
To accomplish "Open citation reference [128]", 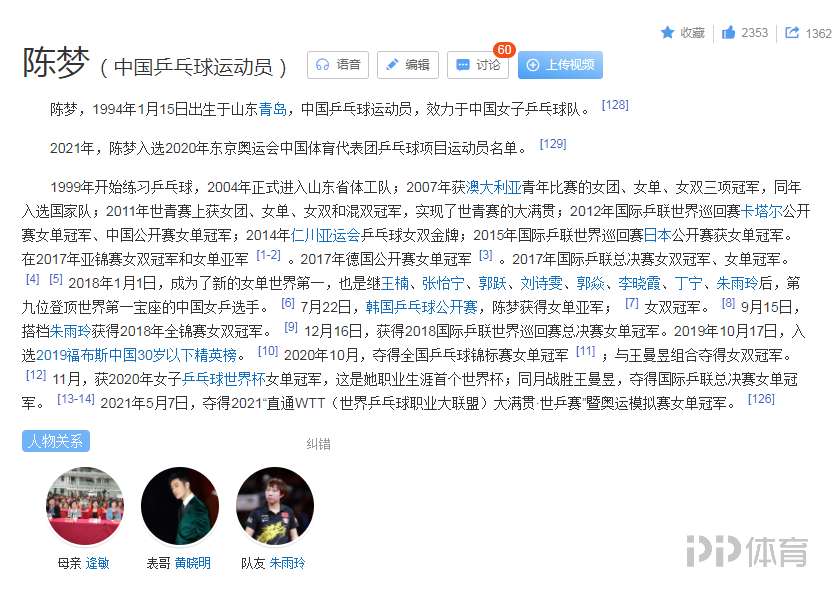I will (615, 105).
